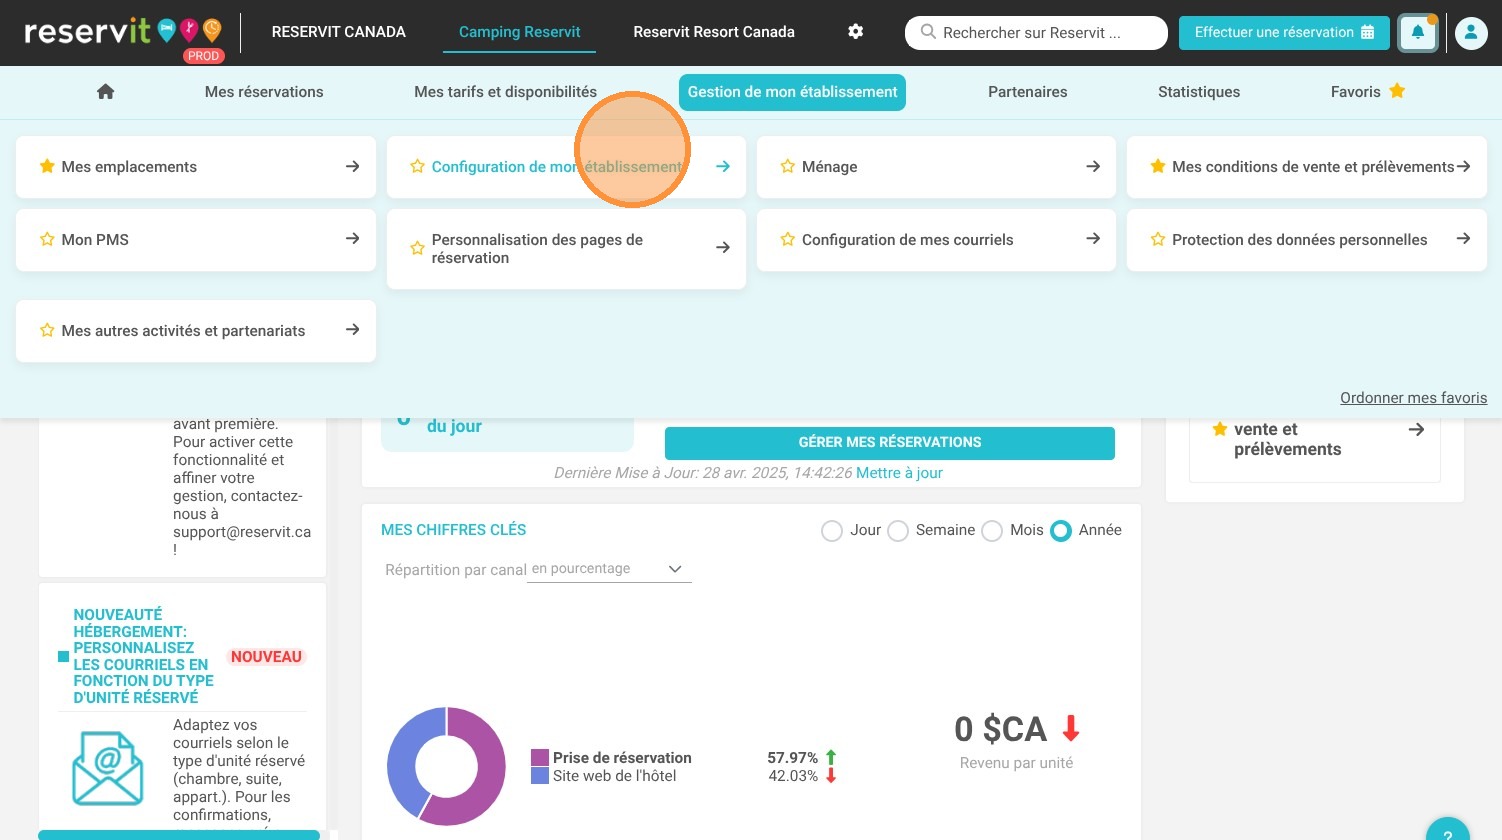This screenshot has height=840, width=1502.
Task: Open Configuration de mon établissement
Action: [566, 167]
